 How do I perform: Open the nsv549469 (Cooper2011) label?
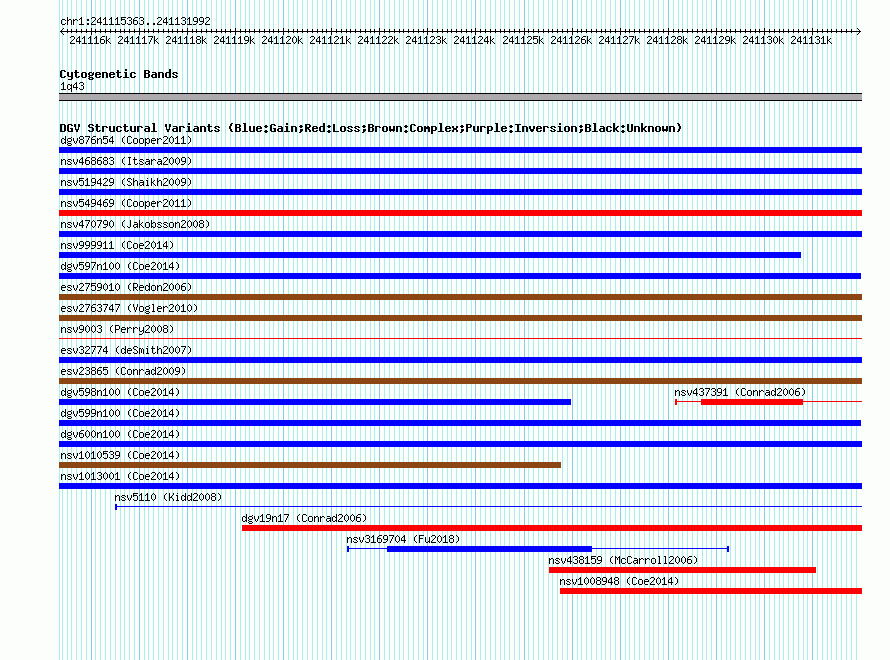coord(126,203)
